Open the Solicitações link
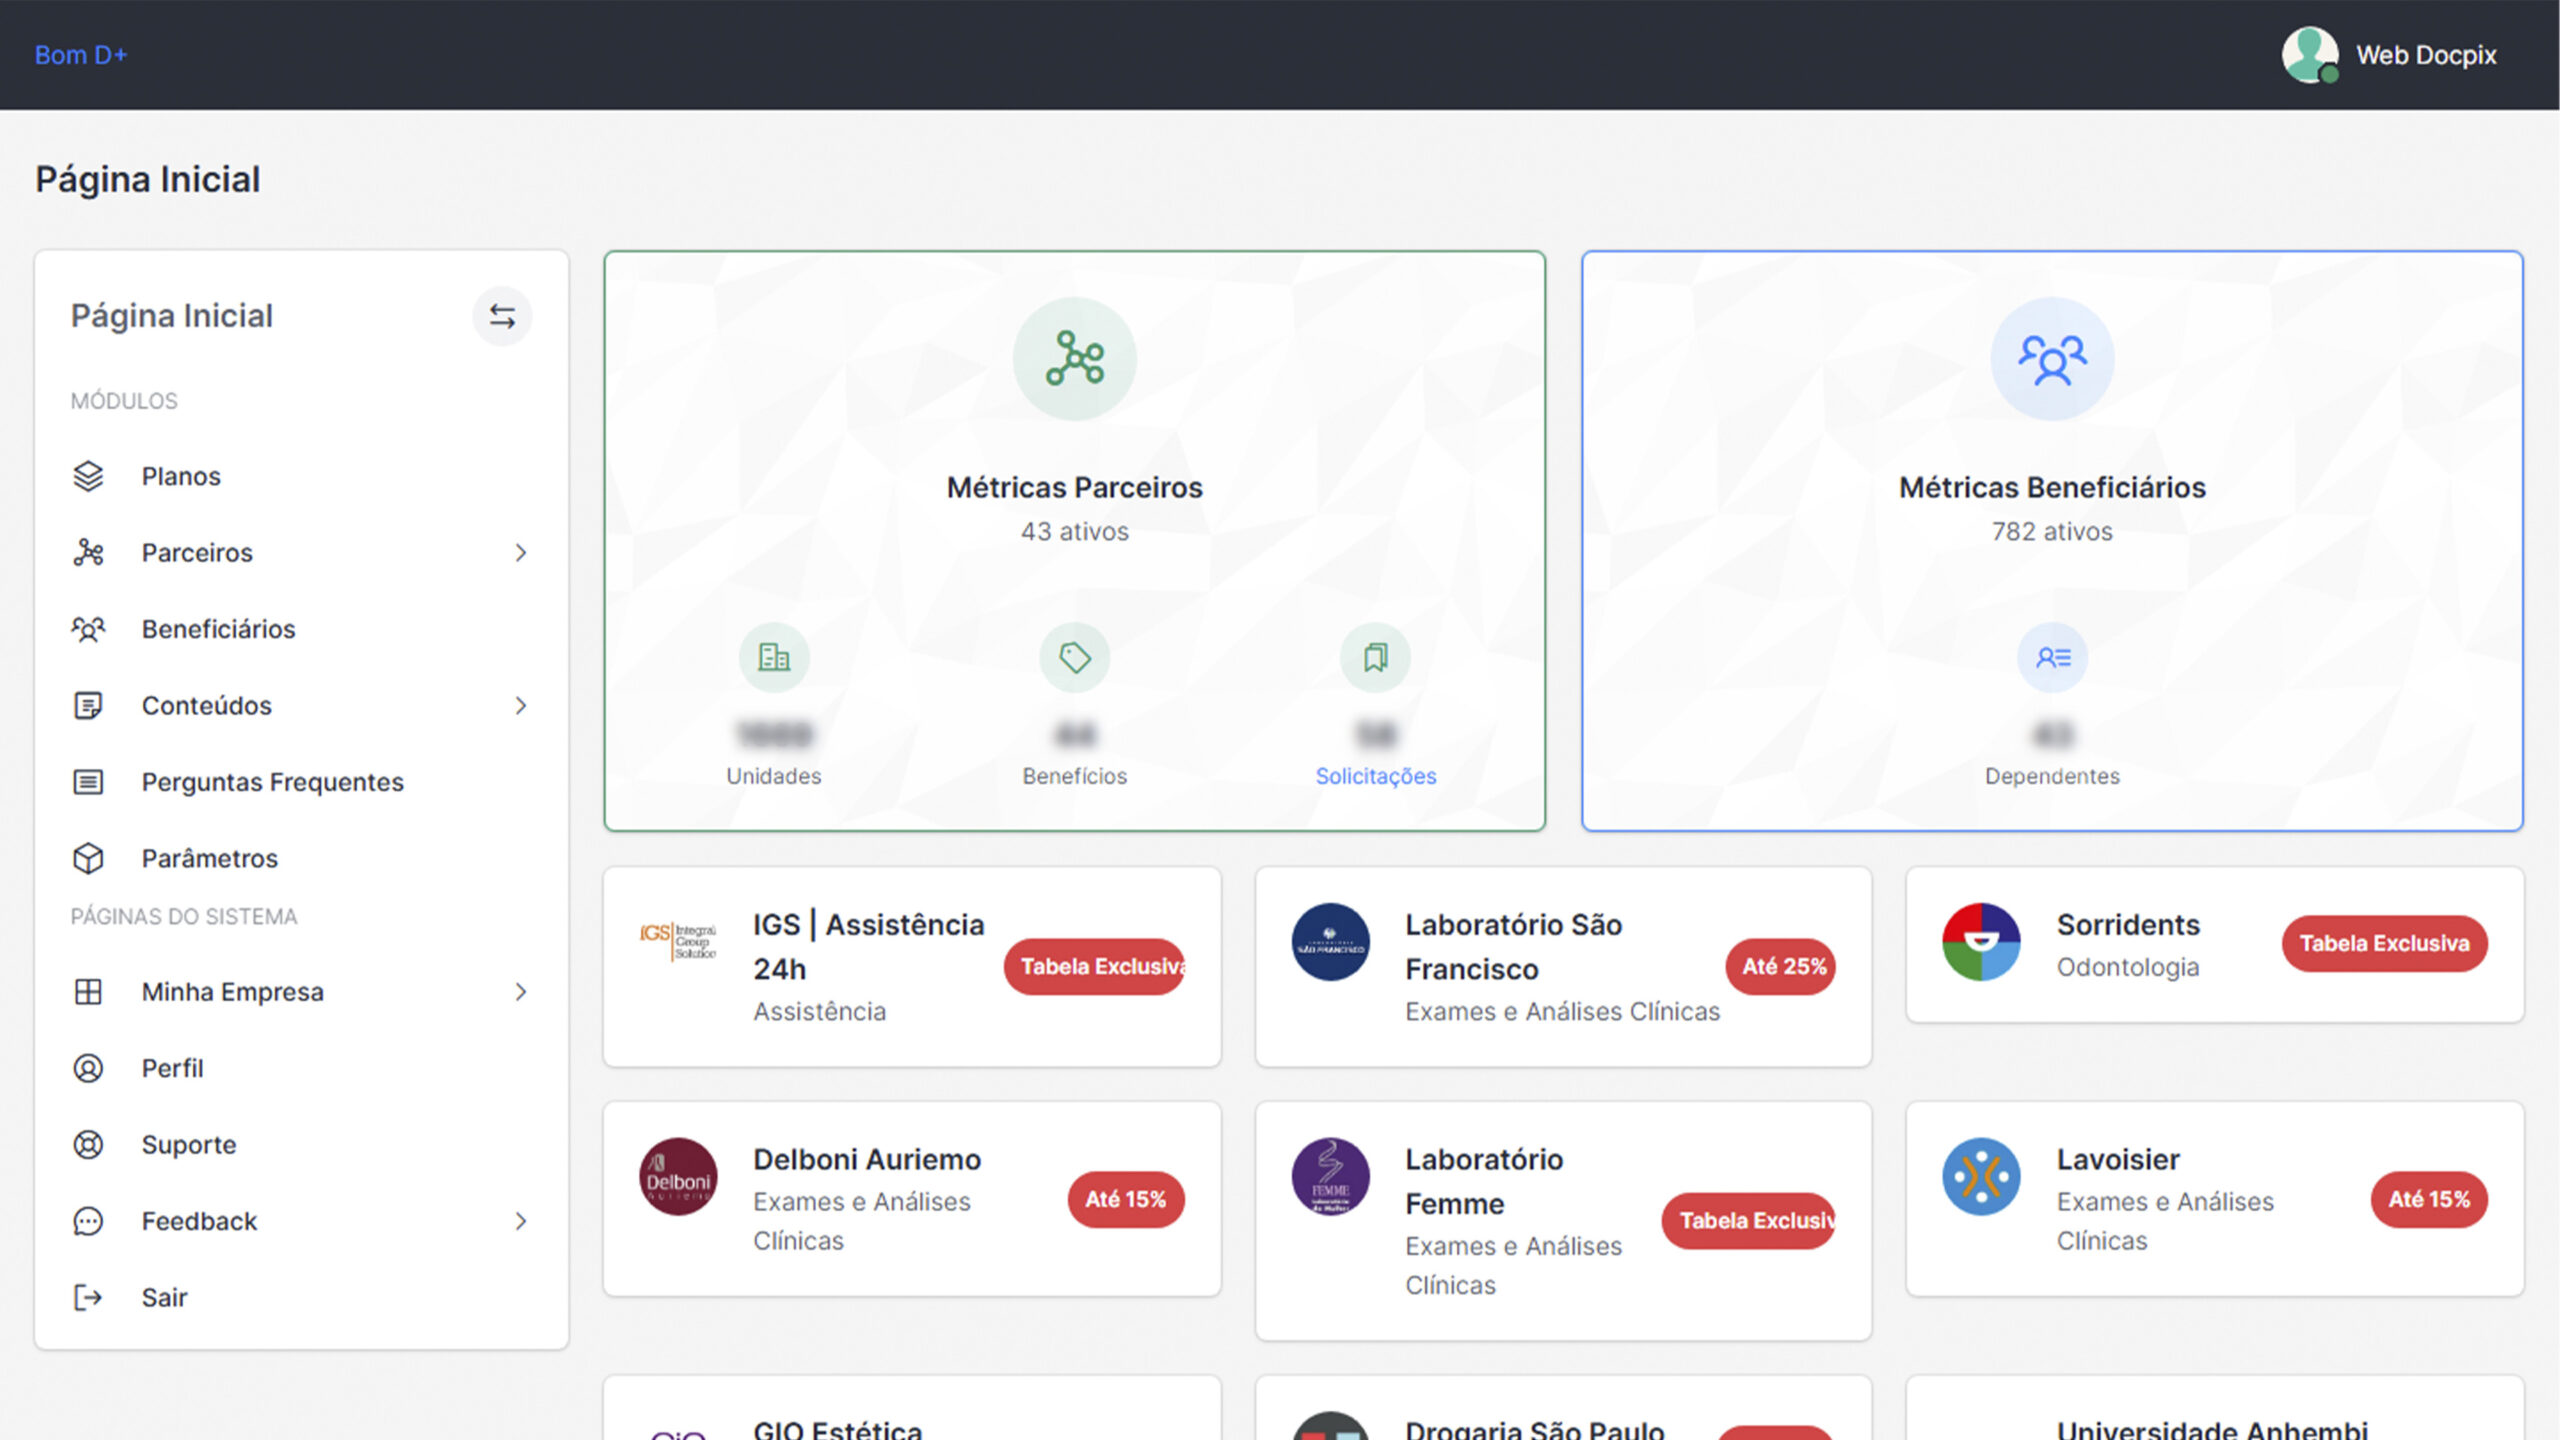The height and width of the screenshot is (1440, 2560). tap(1375, 776)
